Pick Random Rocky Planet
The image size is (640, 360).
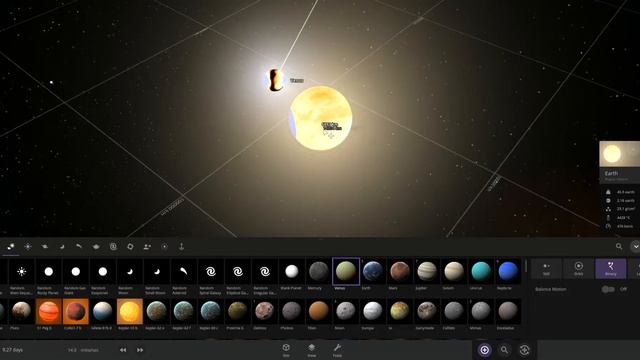click(x=48, y=271)
